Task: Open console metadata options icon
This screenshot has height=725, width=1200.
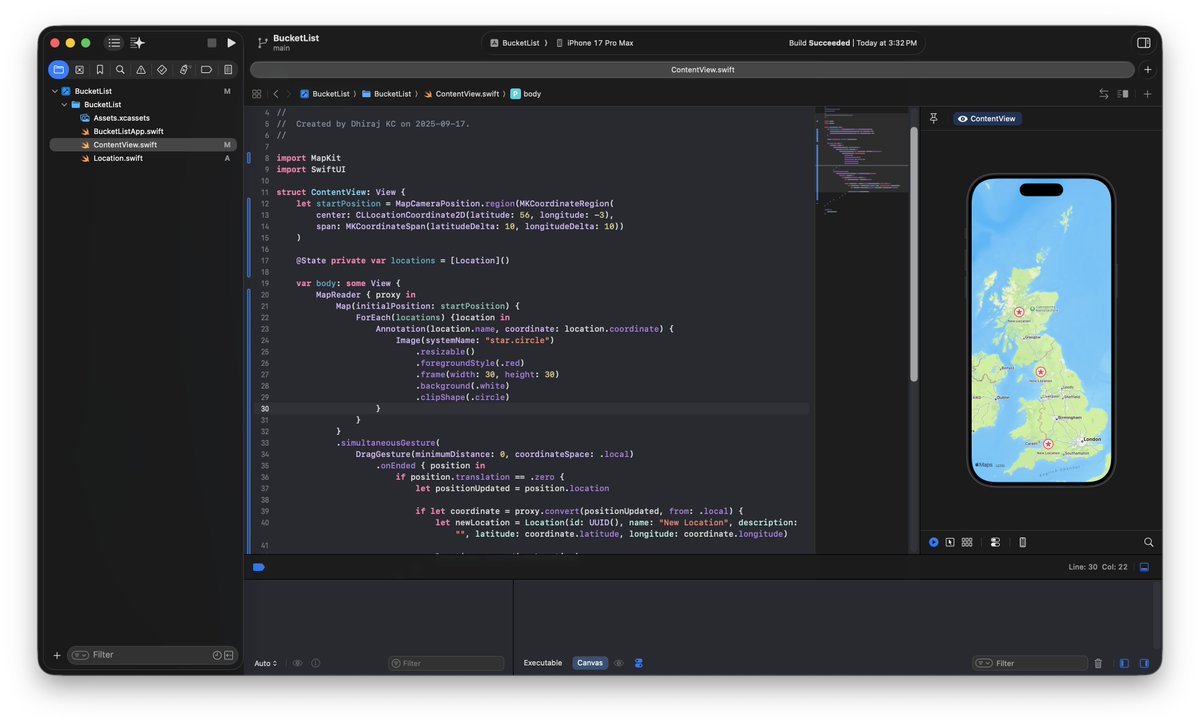Action: (638, 663)
